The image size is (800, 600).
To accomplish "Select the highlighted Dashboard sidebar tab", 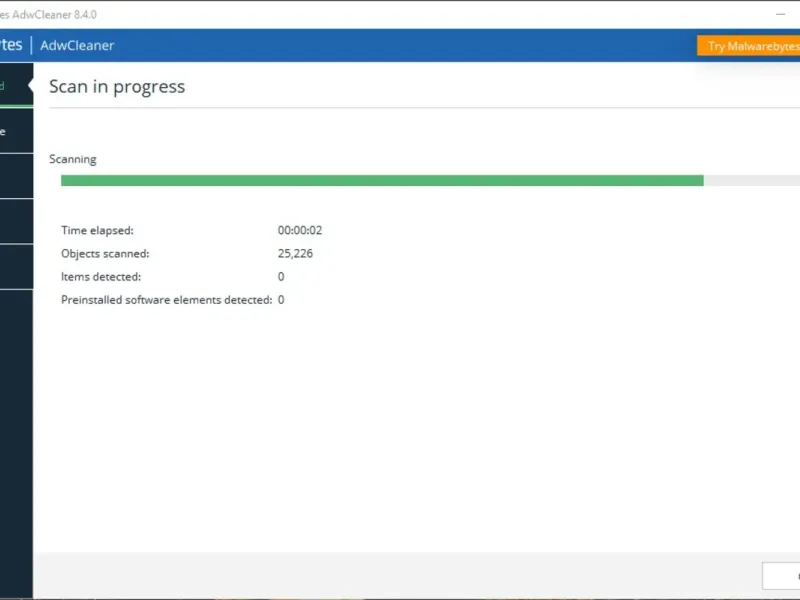I will pos(16,85).
